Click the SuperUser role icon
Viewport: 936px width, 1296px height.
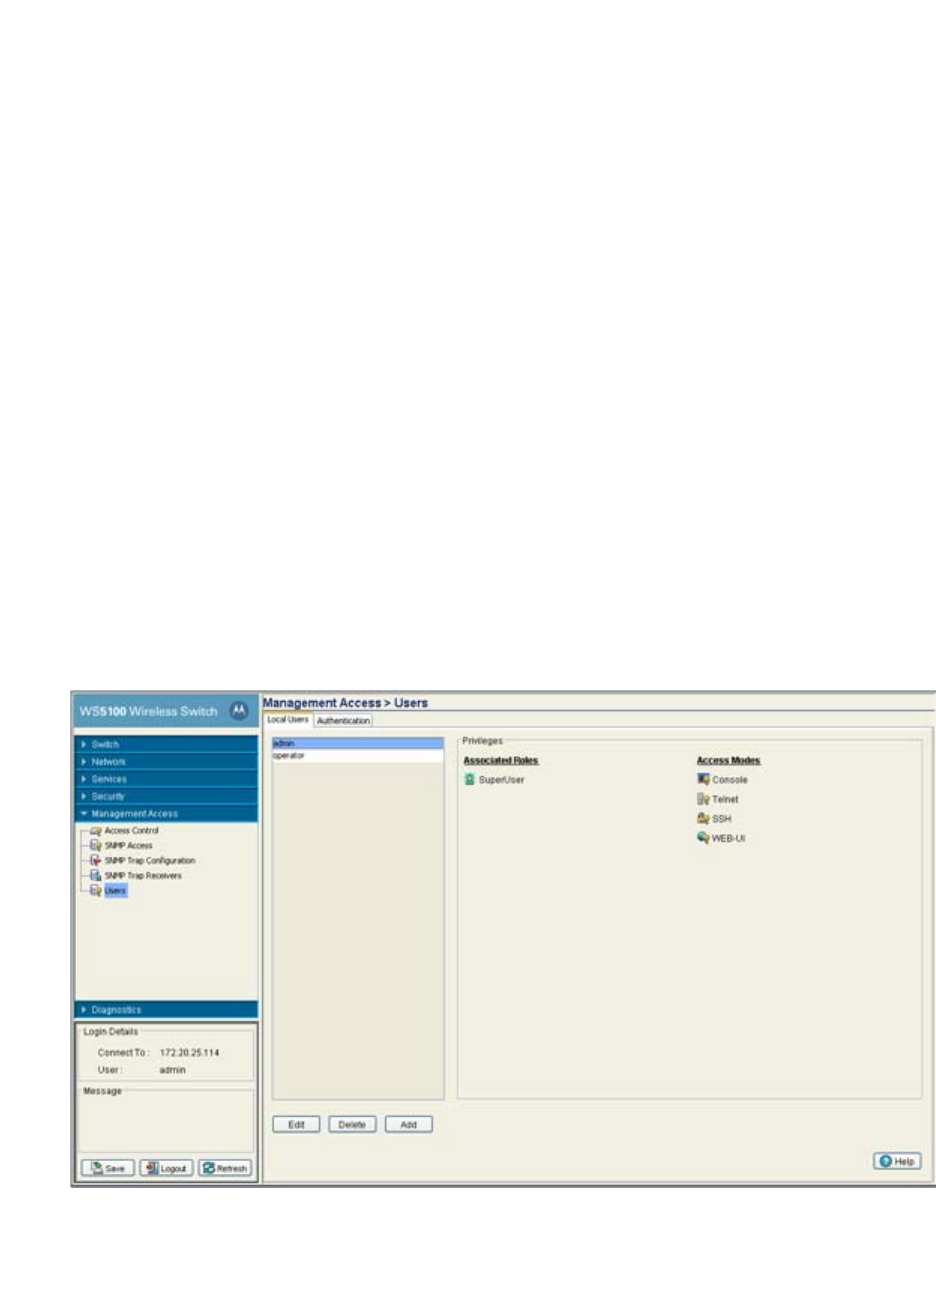pyautogui.click(x=469, y=779)
